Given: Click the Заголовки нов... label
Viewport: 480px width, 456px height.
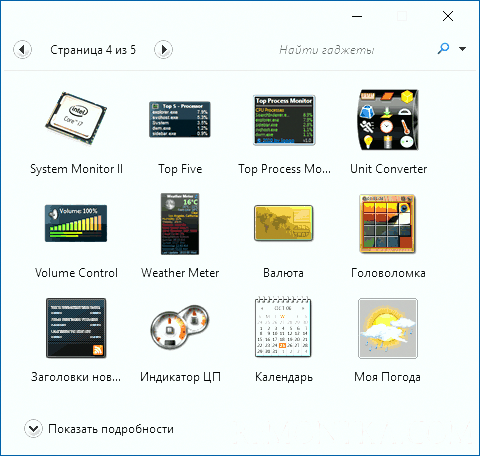Looking at the screenshot, I should click(x=76, y=377).
